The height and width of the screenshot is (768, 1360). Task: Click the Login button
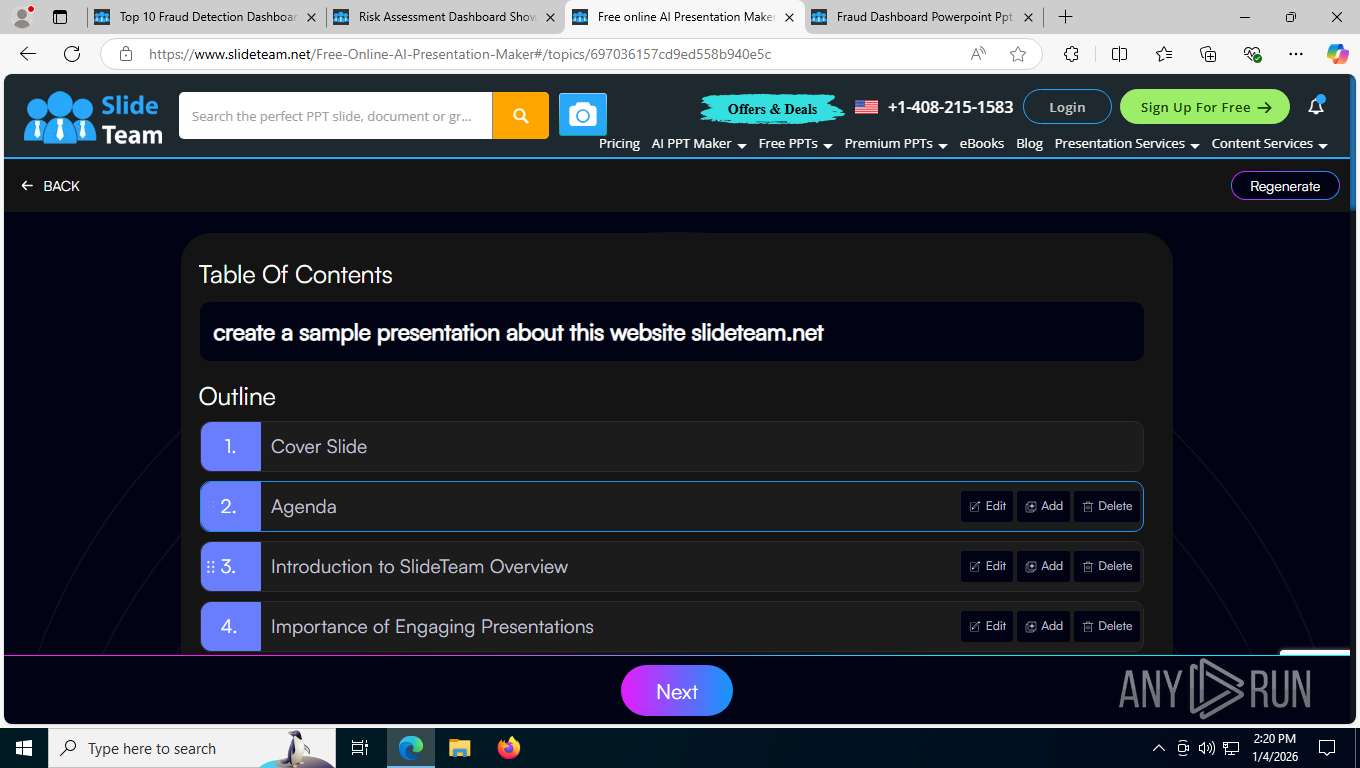point(1067,107)
